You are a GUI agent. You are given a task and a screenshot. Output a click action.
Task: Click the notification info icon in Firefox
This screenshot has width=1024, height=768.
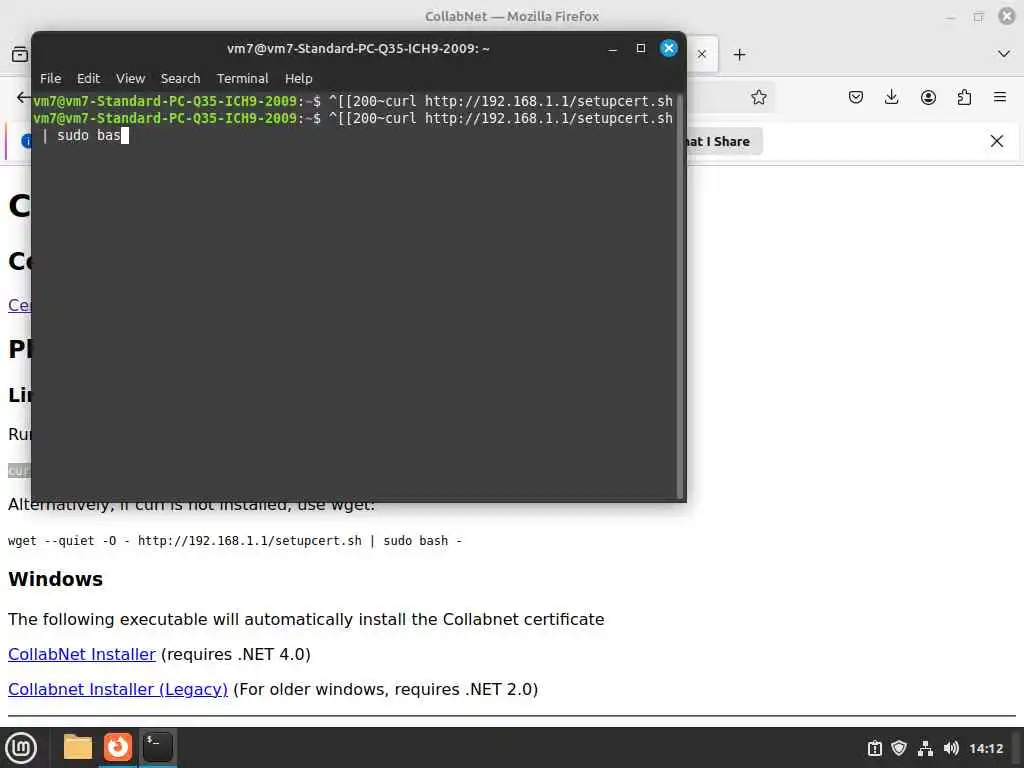click(x=27, y=141)
